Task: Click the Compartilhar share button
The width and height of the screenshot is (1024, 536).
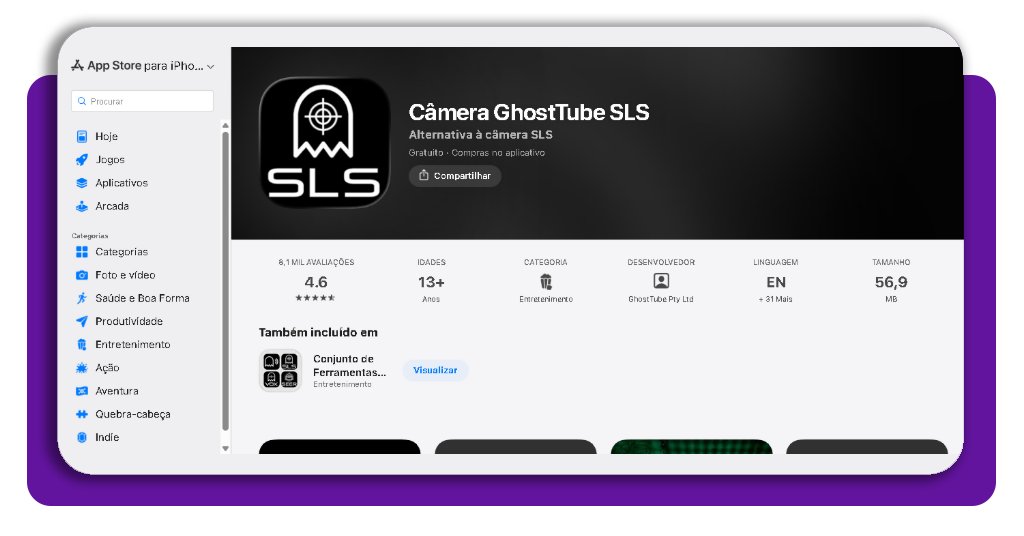Action: coord(455,176)
